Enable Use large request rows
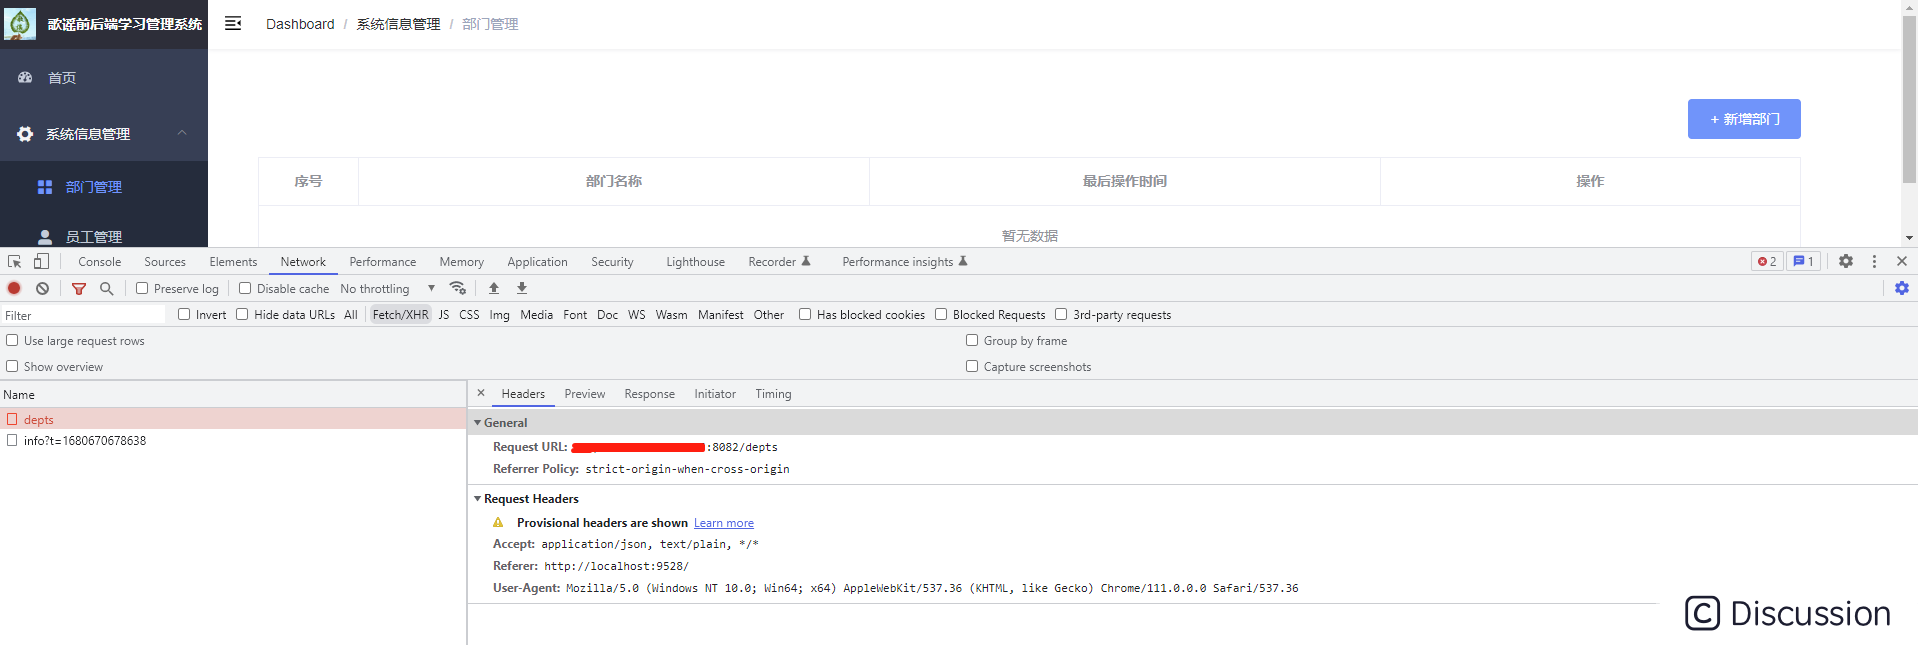This screenshot has width=1918, height=645. point(12,340)
